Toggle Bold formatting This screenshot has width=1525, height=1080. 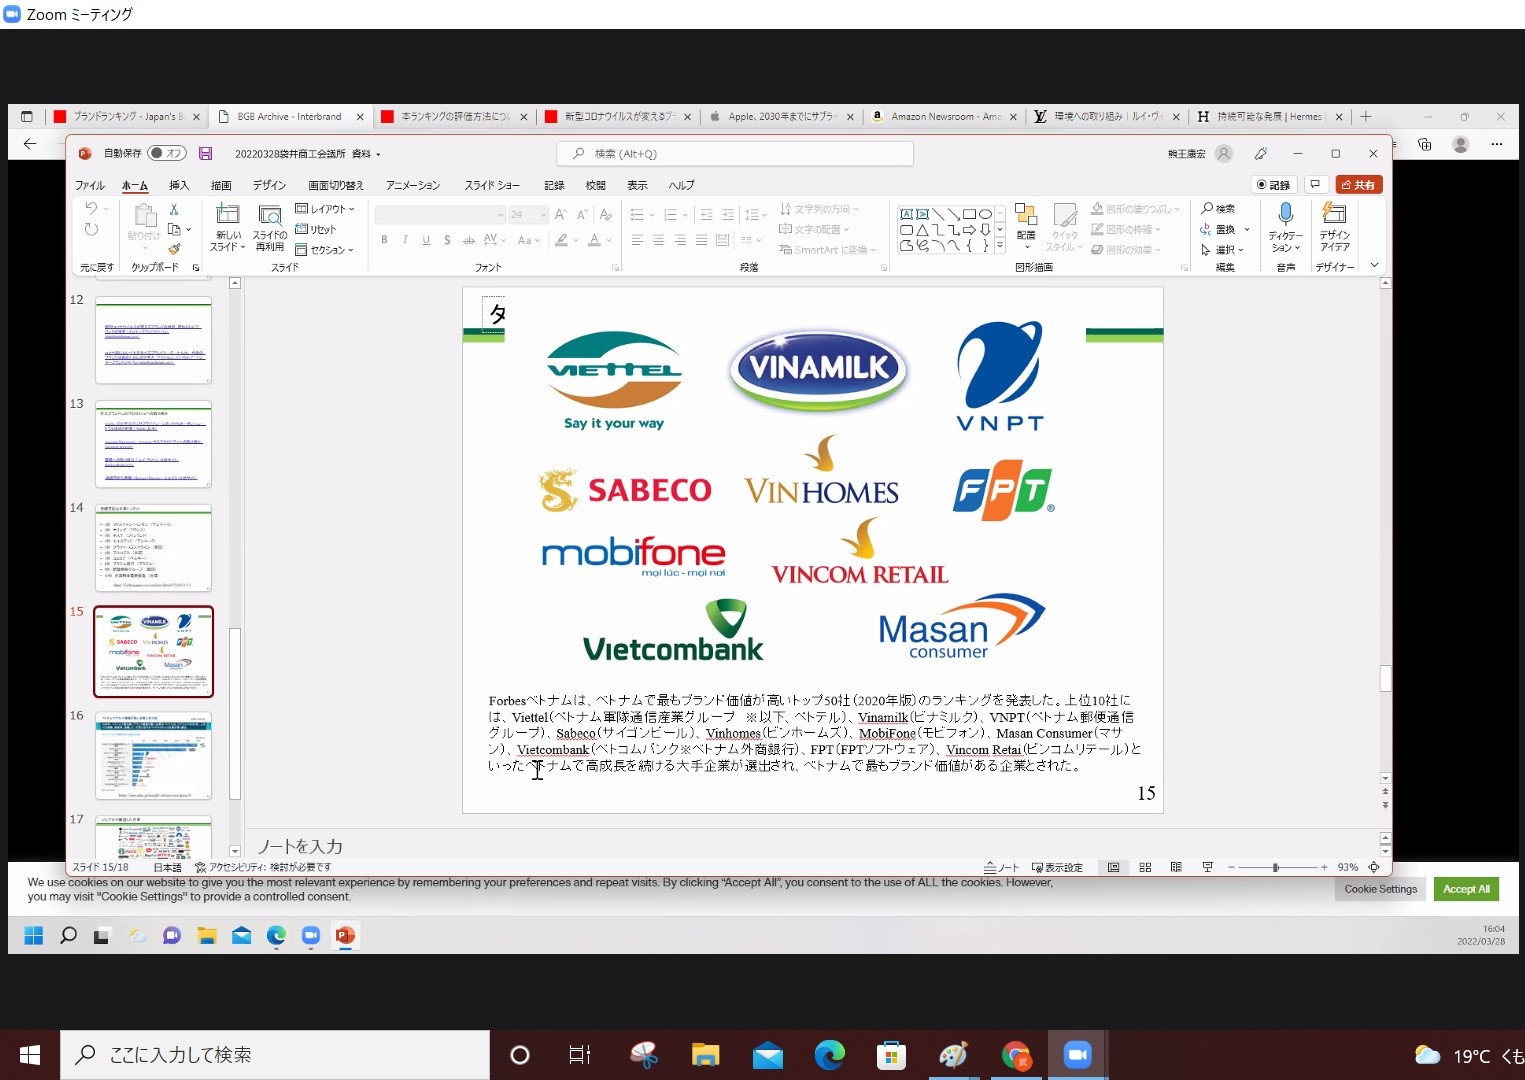pyautogui.click(x=384, y=240)
